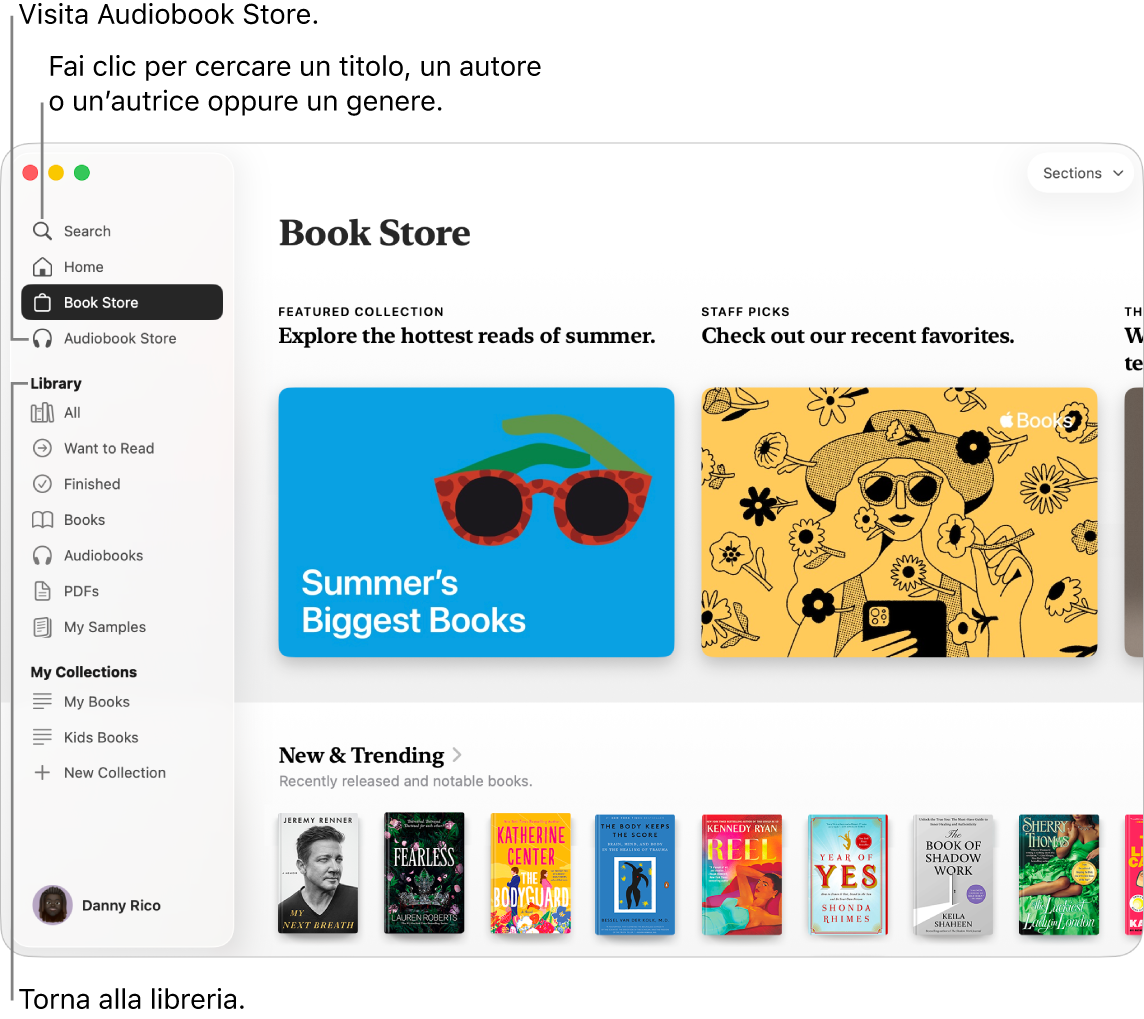Open the Finished checkmark icon
The height and width of the screenshot is (1019, 1144).
coord(42,484)
